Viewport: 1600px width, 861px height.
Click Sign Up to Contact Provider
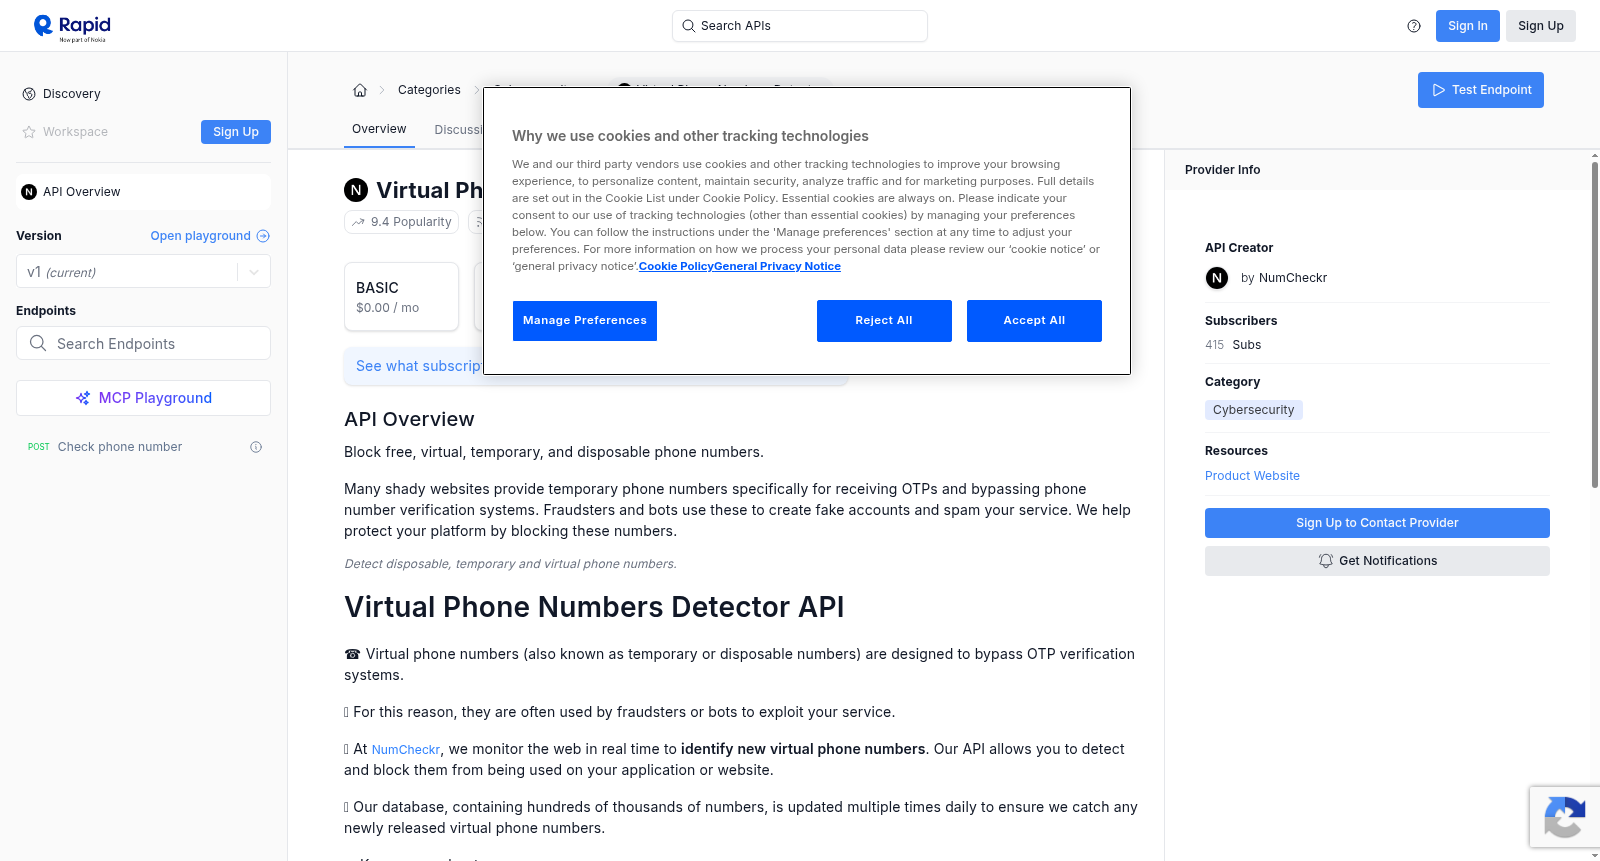1377,523
